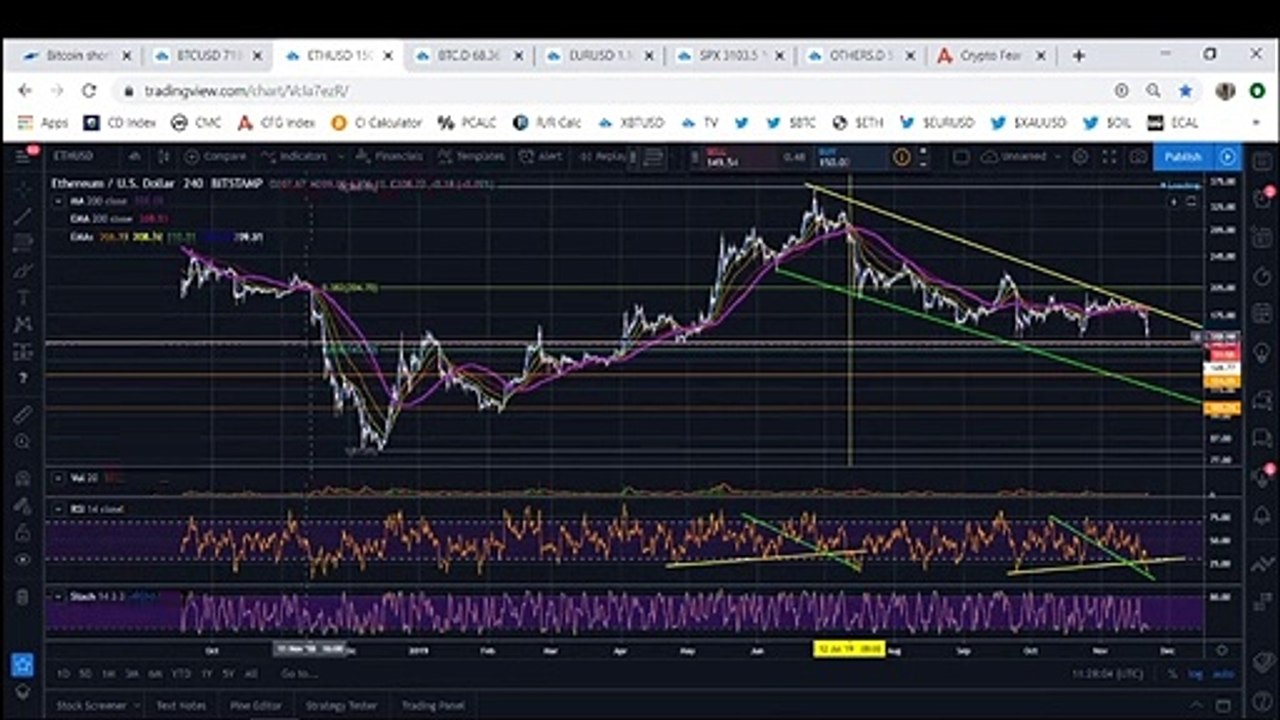Collapse the indicator legend arrow beside MA 200
The height and width of the screenshot is (720, 1280).
click(58, 201)
